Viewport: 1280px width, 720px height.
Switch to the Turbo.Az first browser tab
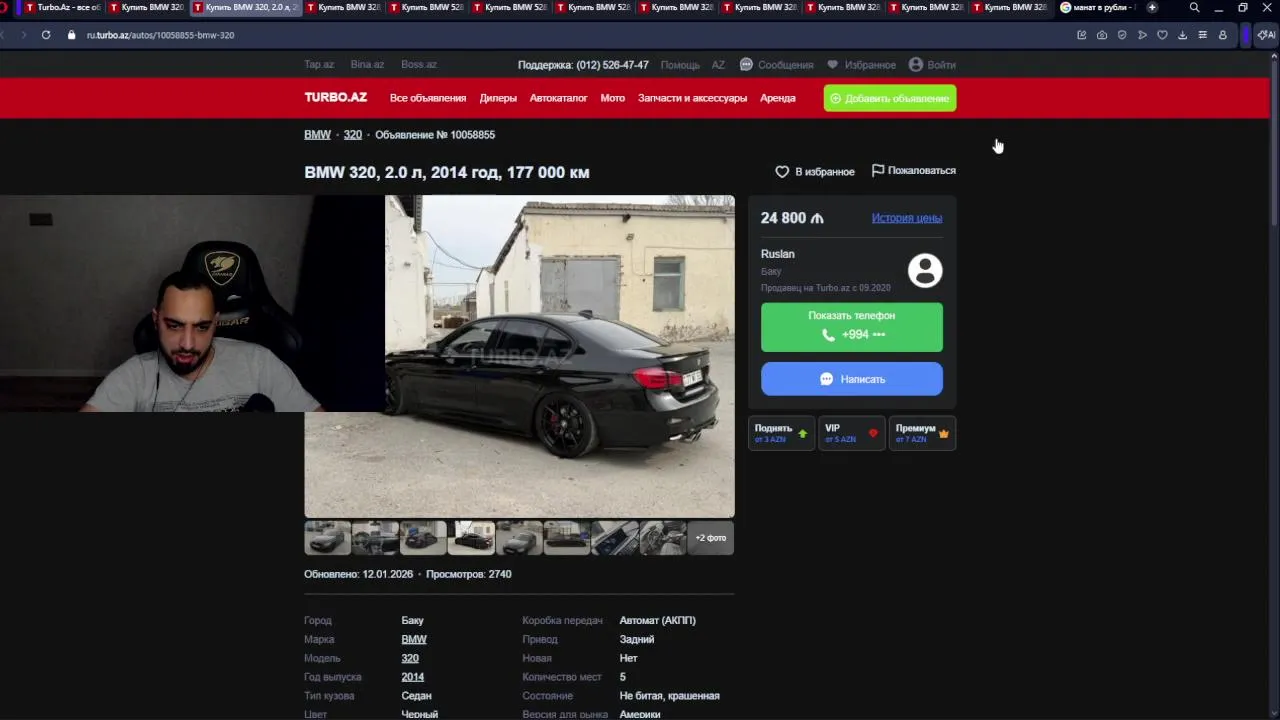pyautogui.click(x=62, y=7)
